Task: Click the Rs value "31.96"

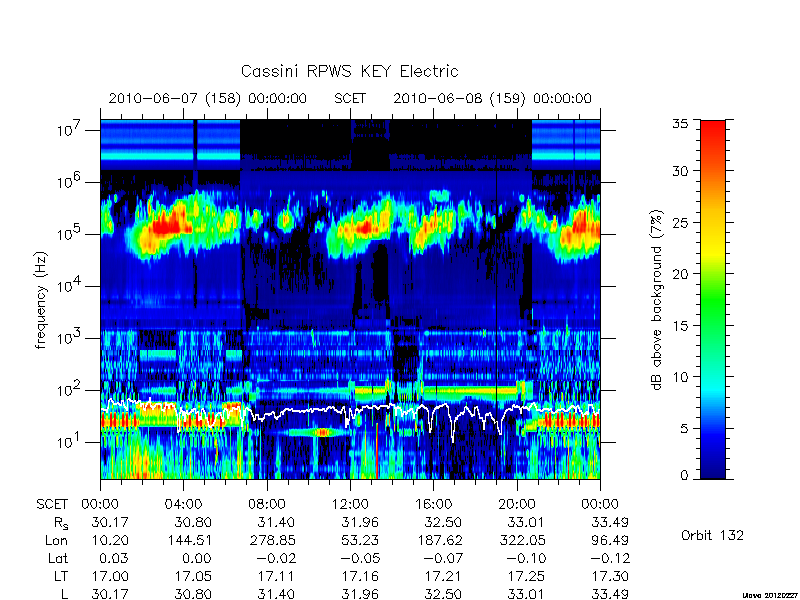Action: point(360,522)
